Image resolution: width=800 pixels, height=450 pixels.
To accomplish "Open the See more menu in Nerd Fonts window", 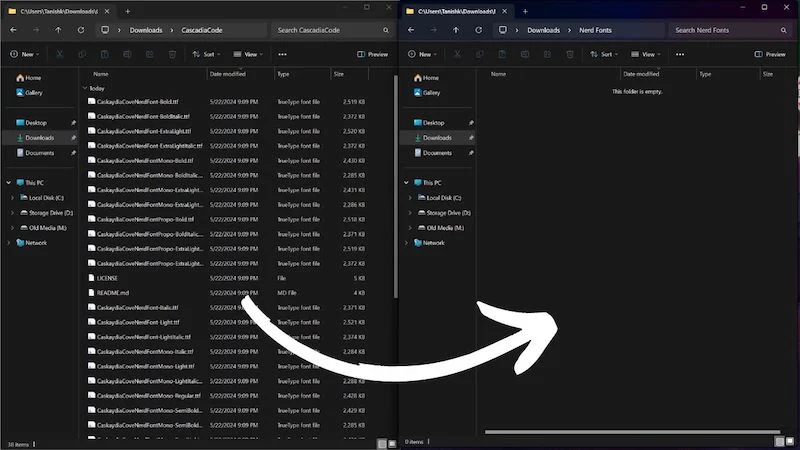I will click(x=680, y=54).
